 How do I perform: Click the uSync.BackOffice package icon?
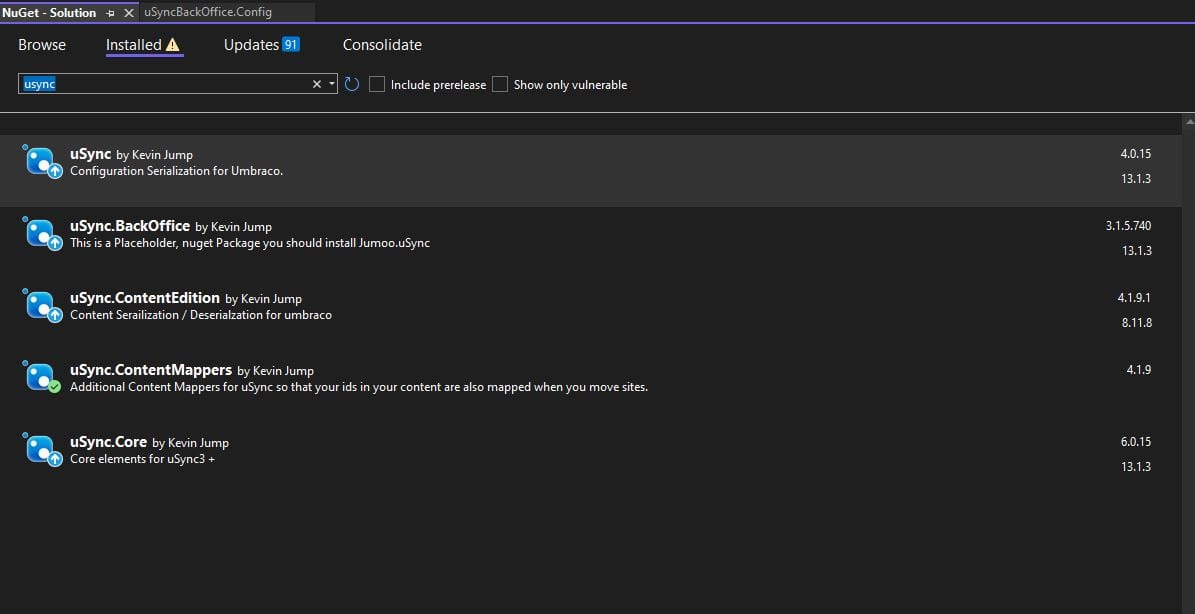42,232
